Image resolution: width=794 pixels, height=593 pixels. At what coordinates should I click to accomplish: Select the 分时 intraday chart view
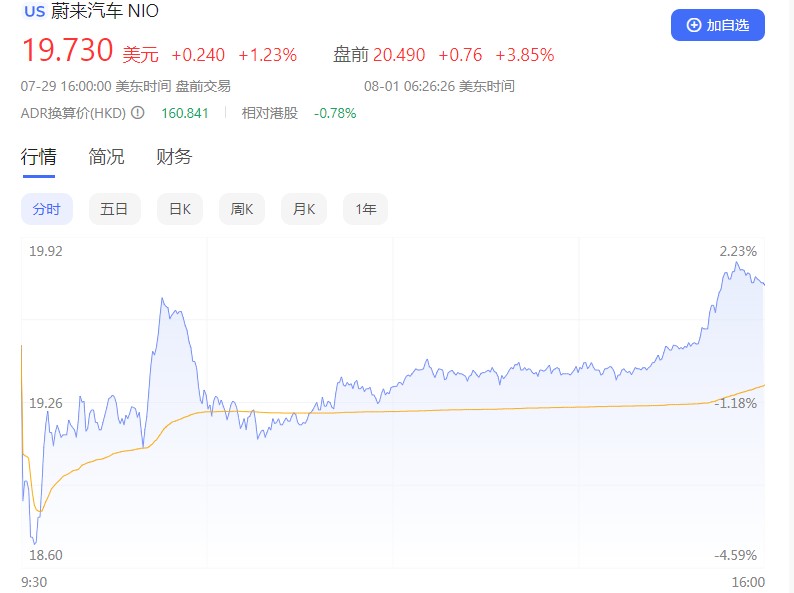[47, 209]
